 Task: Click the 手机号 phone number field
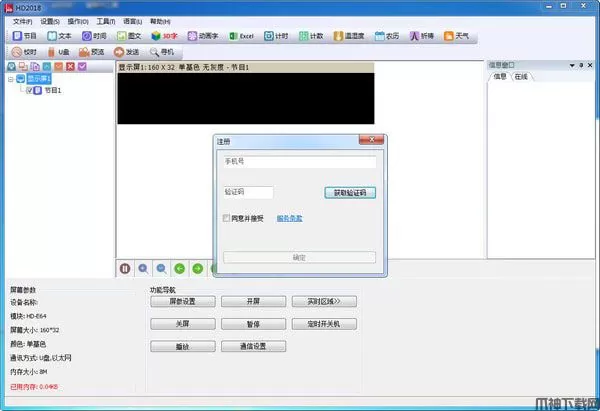tap(299, 162)
